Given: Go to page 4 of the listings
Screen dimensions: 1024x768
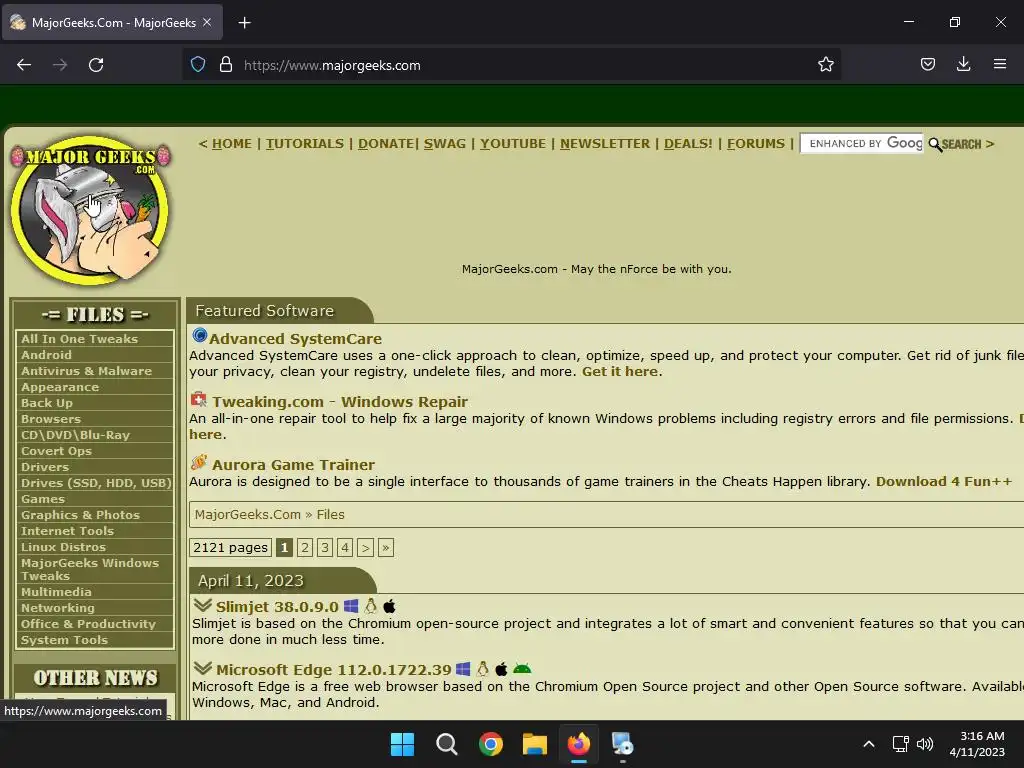Looking at the screenshot, I should [x=345, y=547].
